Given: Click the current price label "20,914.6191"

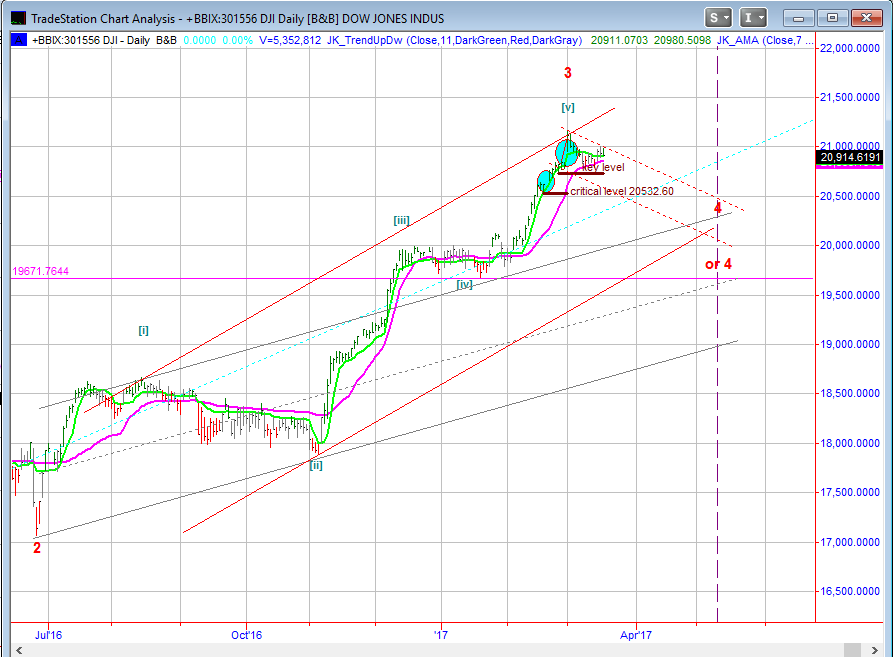Looking at the screenshot, I should [x=850, y=157].
